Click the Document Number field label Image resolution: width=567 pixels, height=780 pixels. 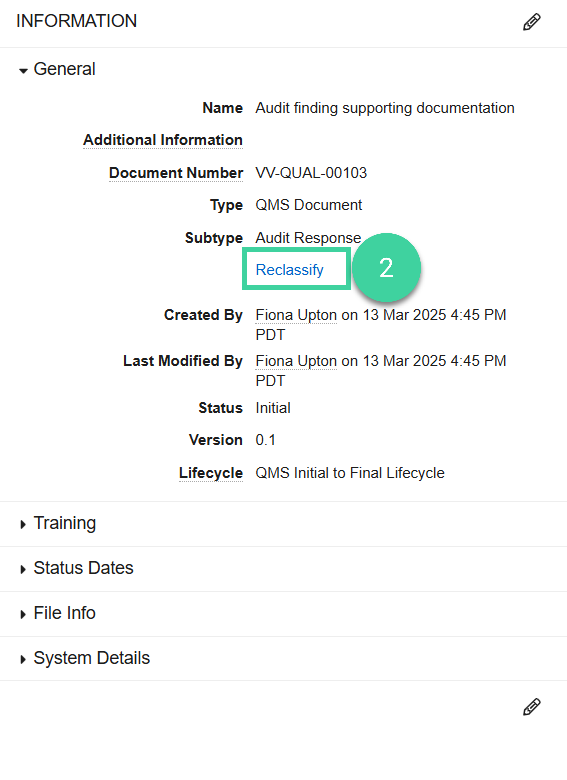click(176, 173)
